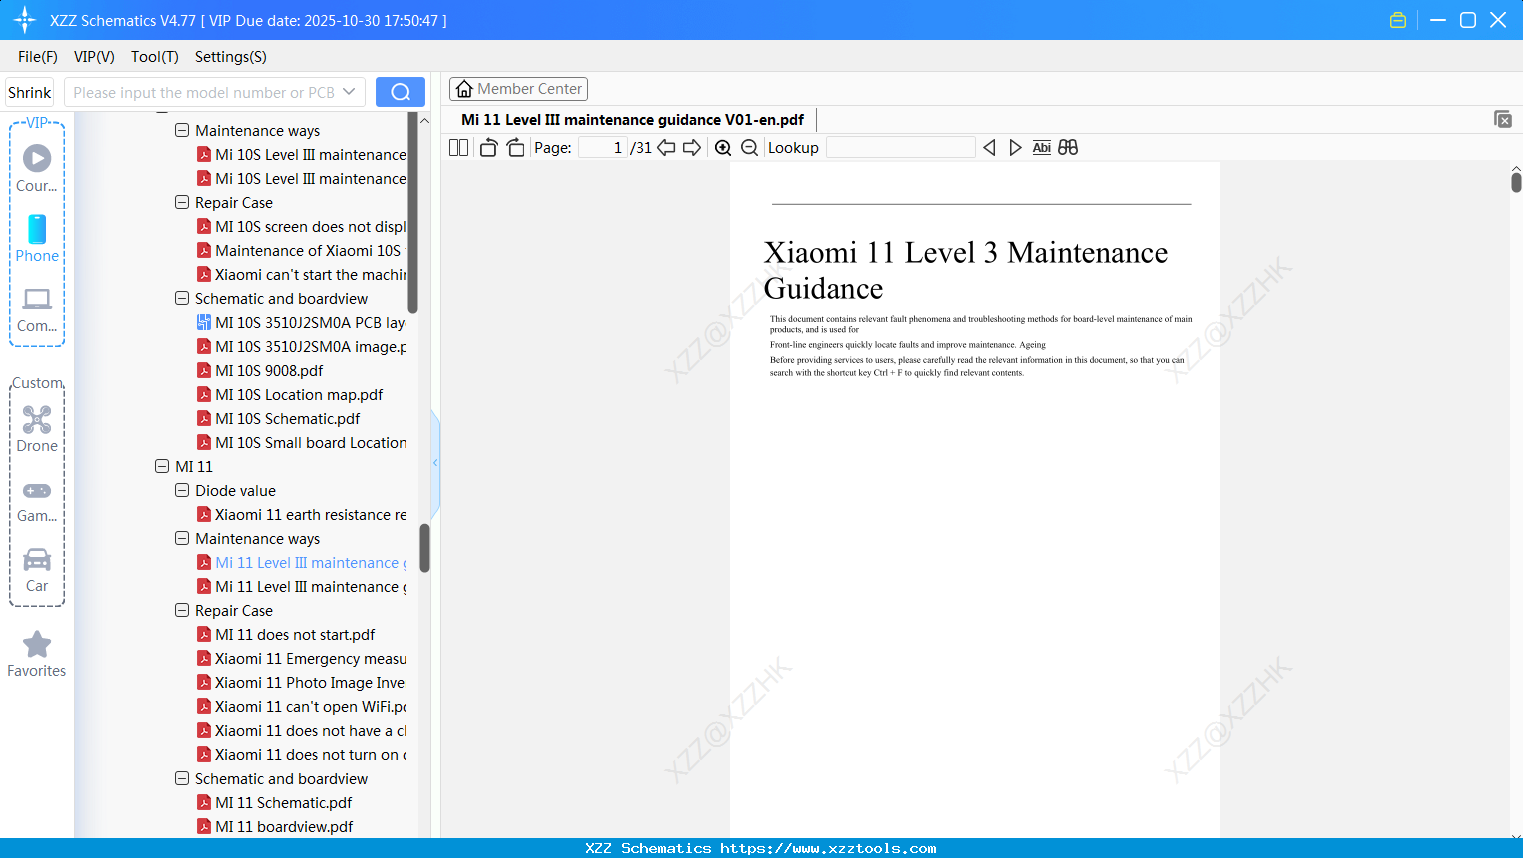Open the model number dropdown list
The image size is (1523, 858).
[350, 91]
